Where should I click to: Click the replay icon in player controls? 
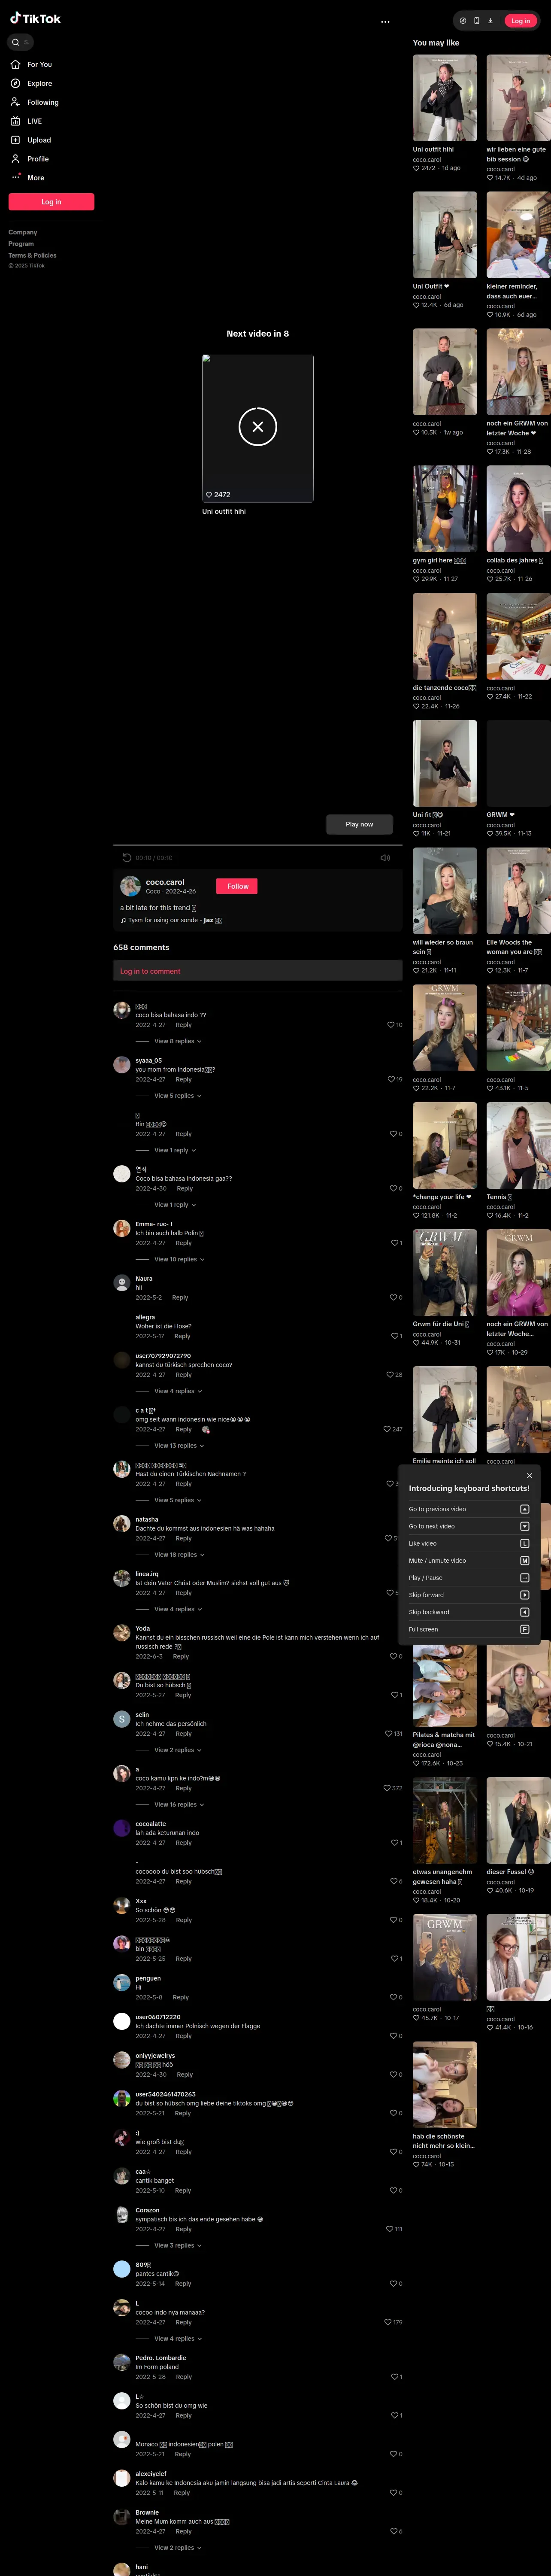(x=127, y=857)
